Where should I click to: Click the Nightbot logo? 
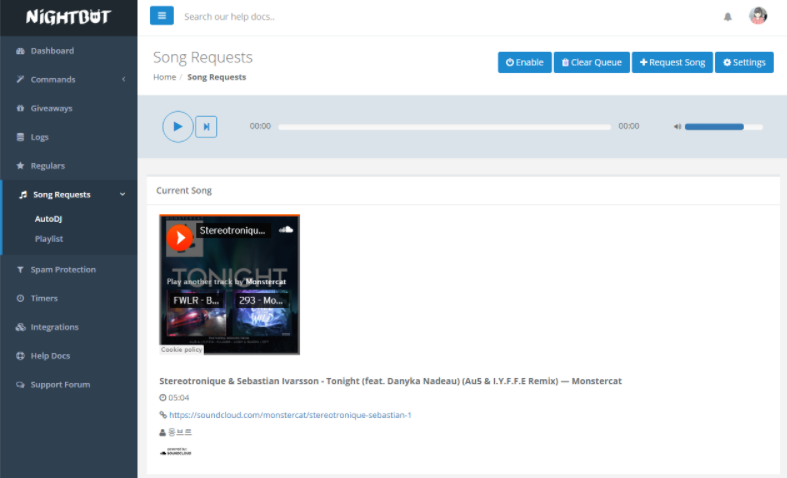pyautogui.click(x=68, y=17)
